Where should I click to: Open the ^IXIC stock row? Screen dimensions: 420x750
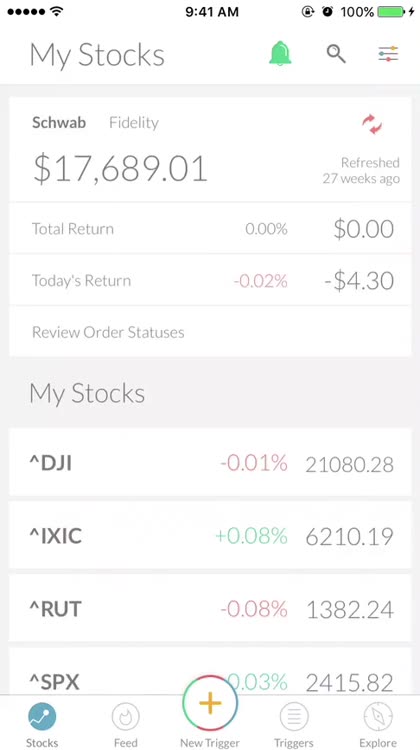coord(210,535)
